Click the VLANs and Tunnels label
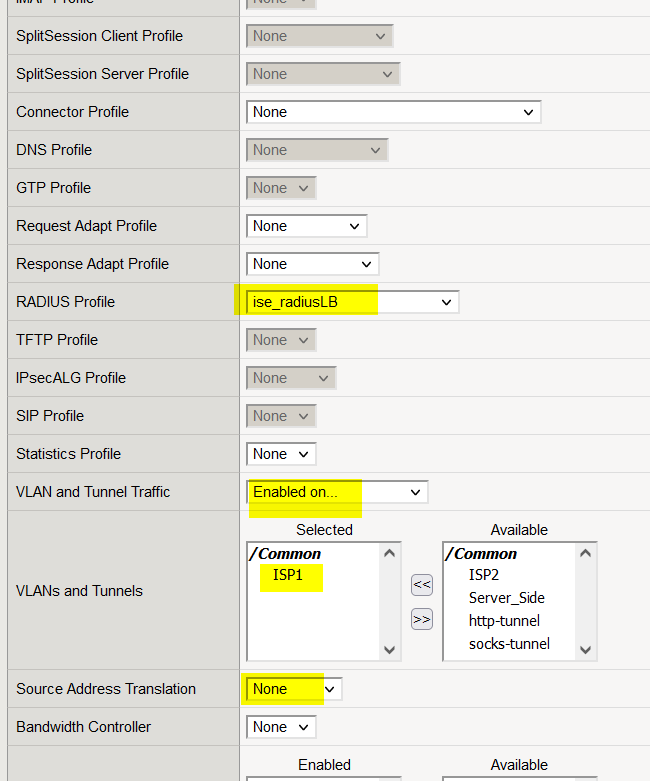This screenshot has height=781, width=650. [79, 591]
